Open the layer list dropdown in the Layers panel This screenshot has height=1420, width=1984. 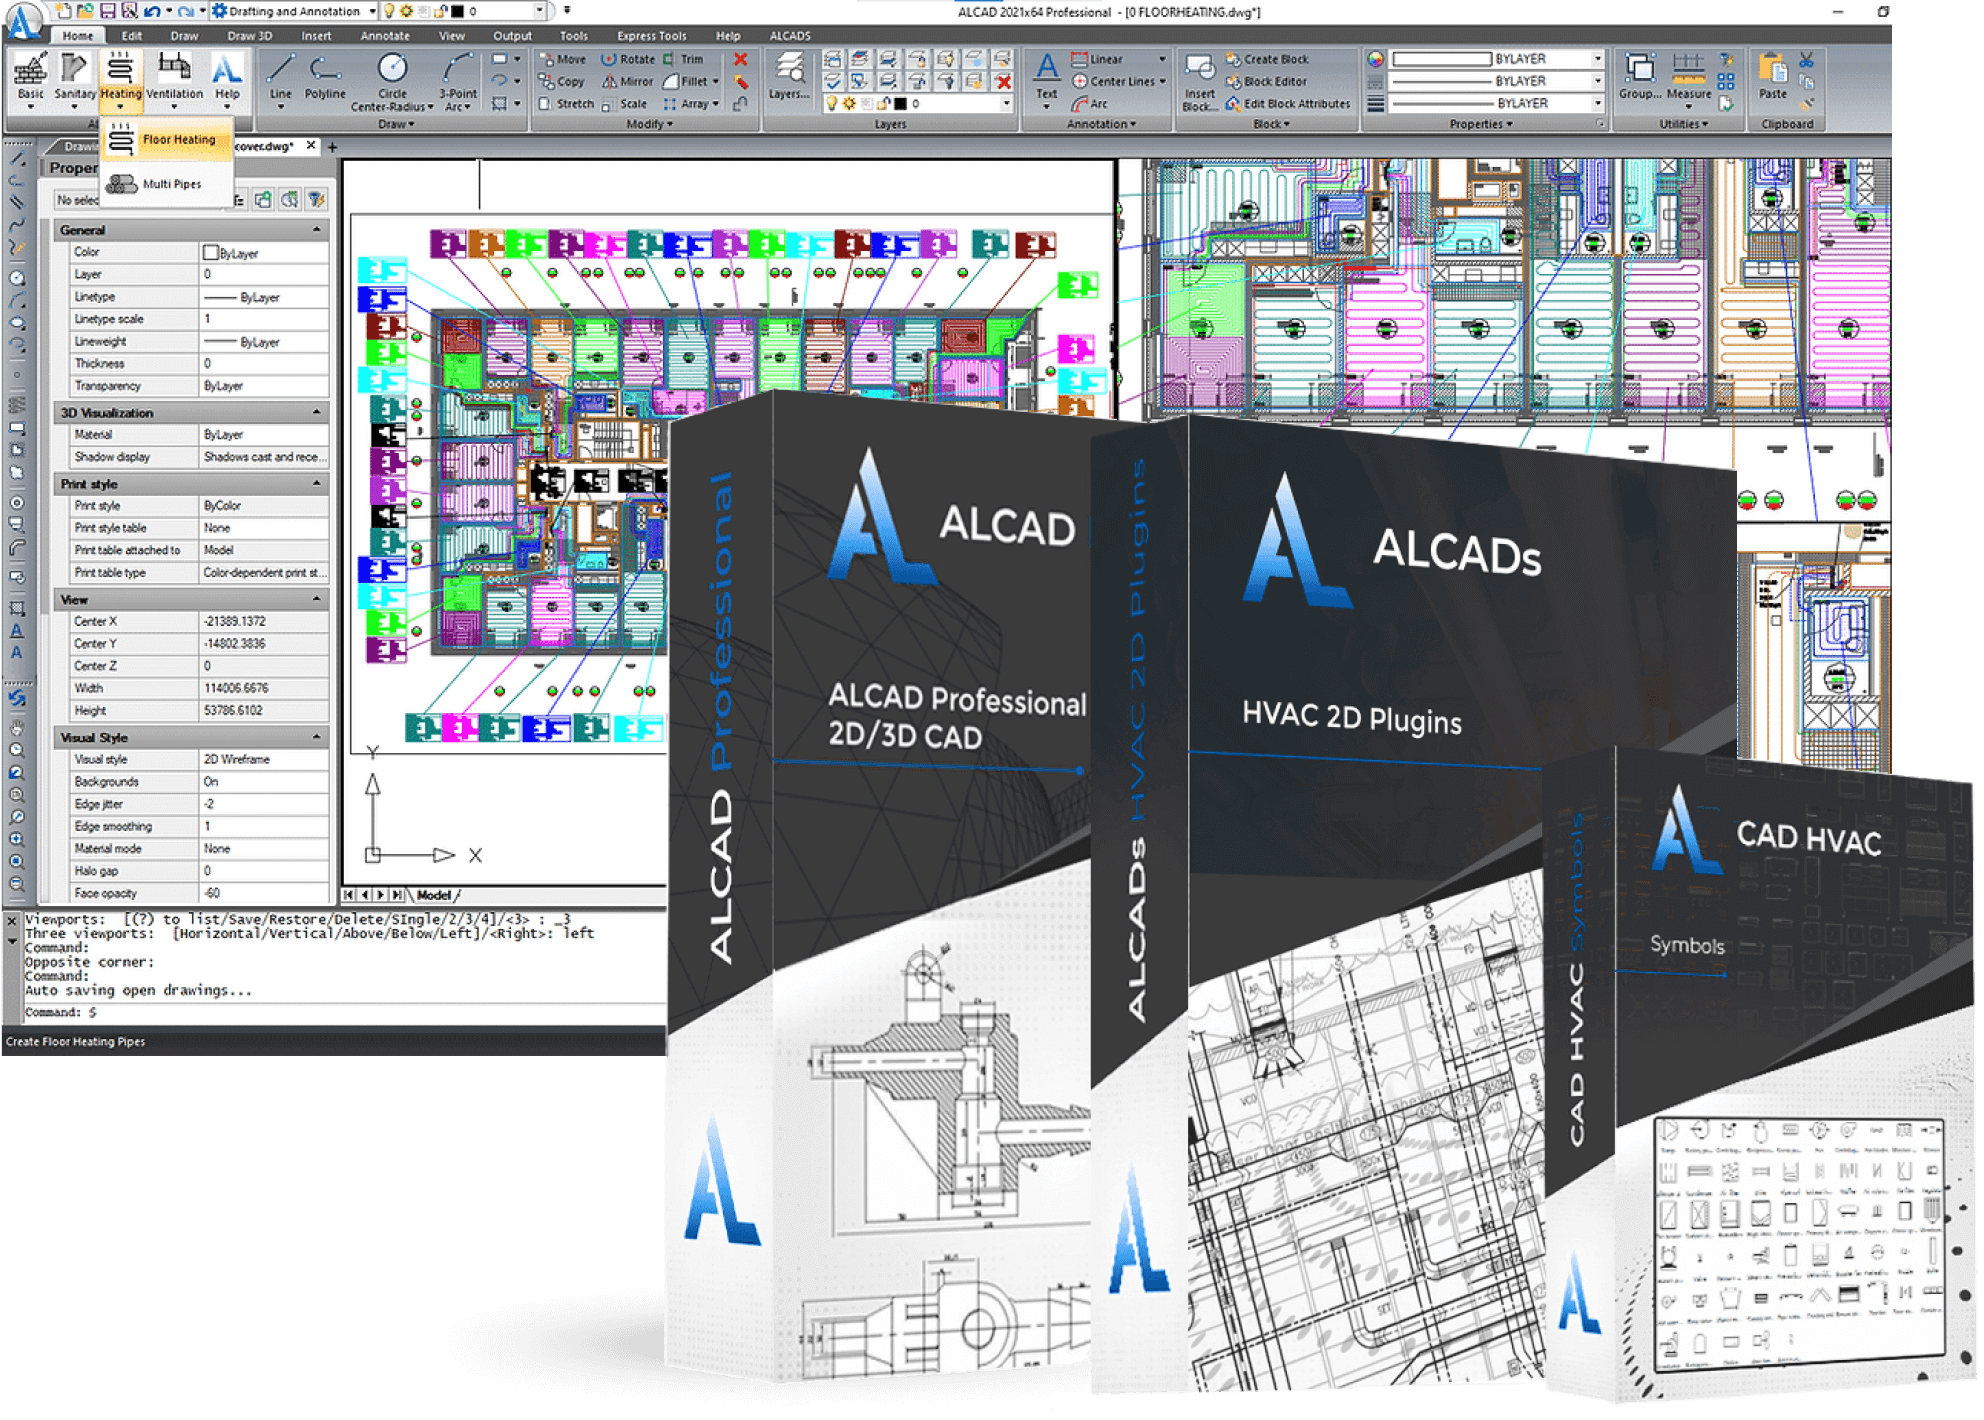tap(1006, 103)
